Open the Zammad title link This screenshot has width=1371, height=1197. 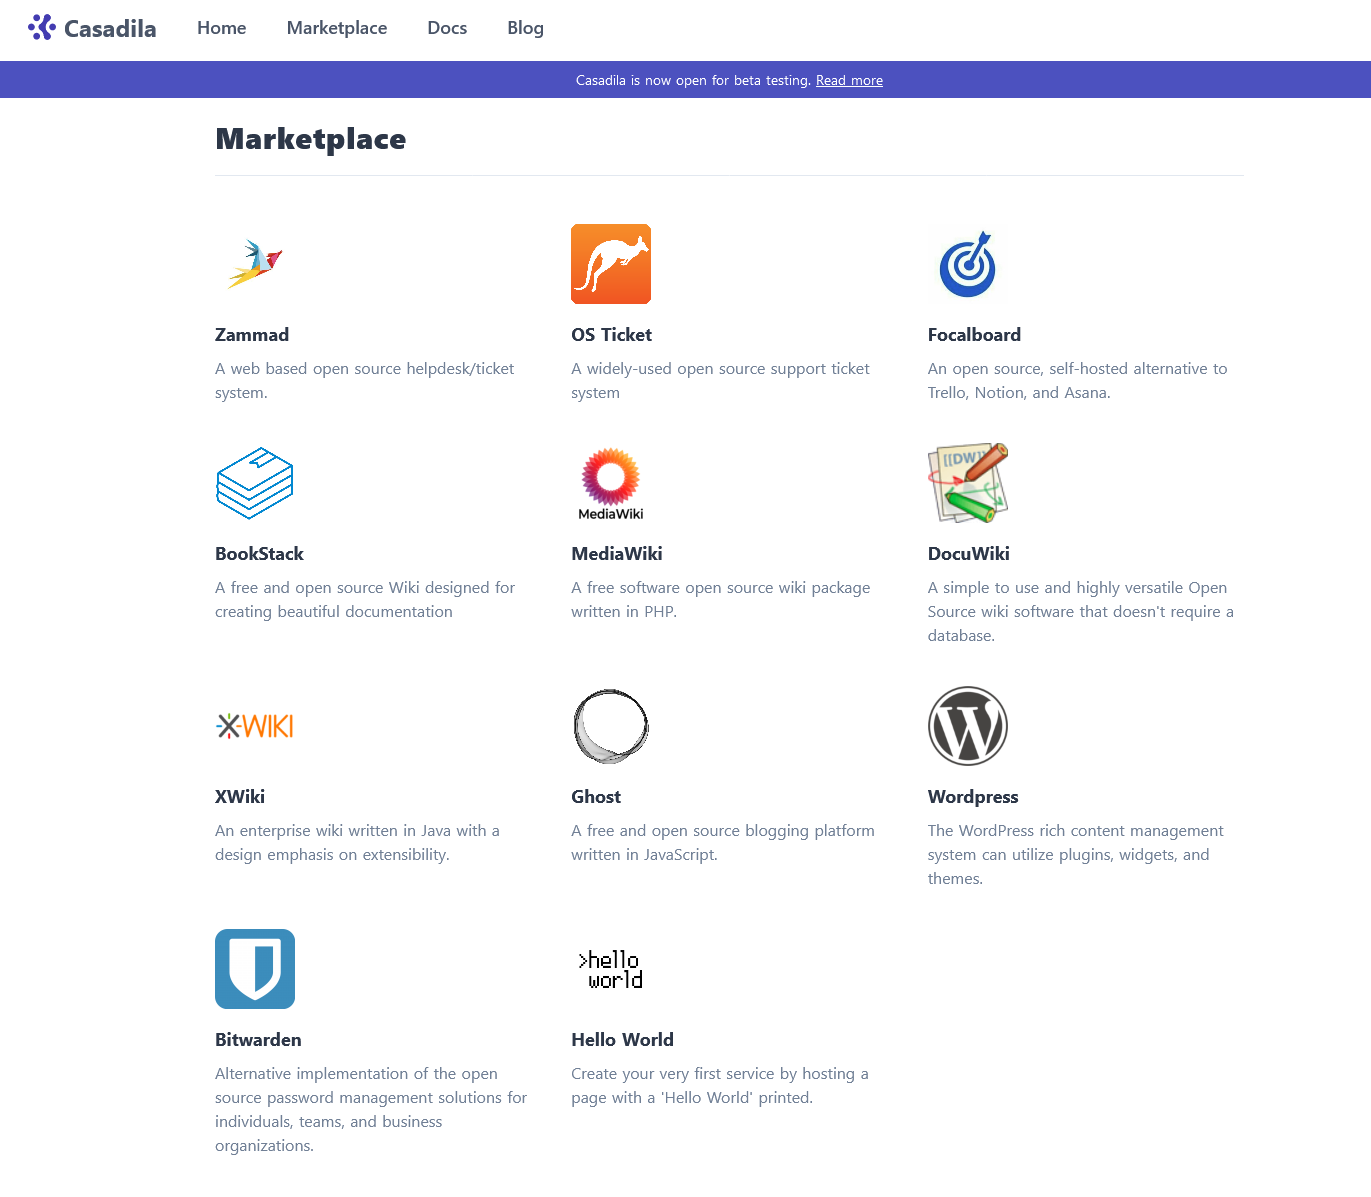tap(252, 335)
